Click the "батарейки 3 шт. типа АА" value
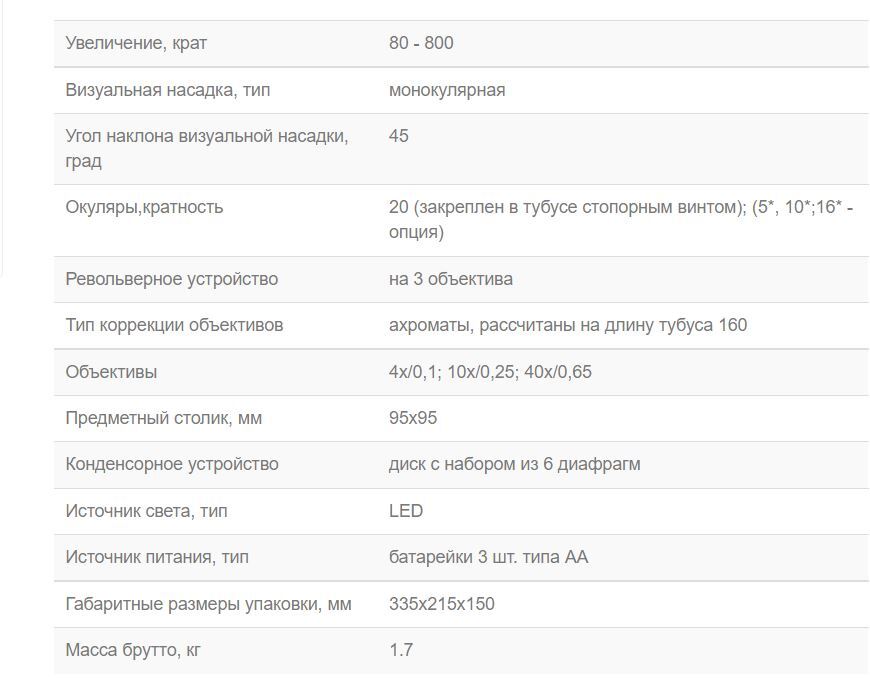This screenshot has height=678, width=870. (488, 557)
